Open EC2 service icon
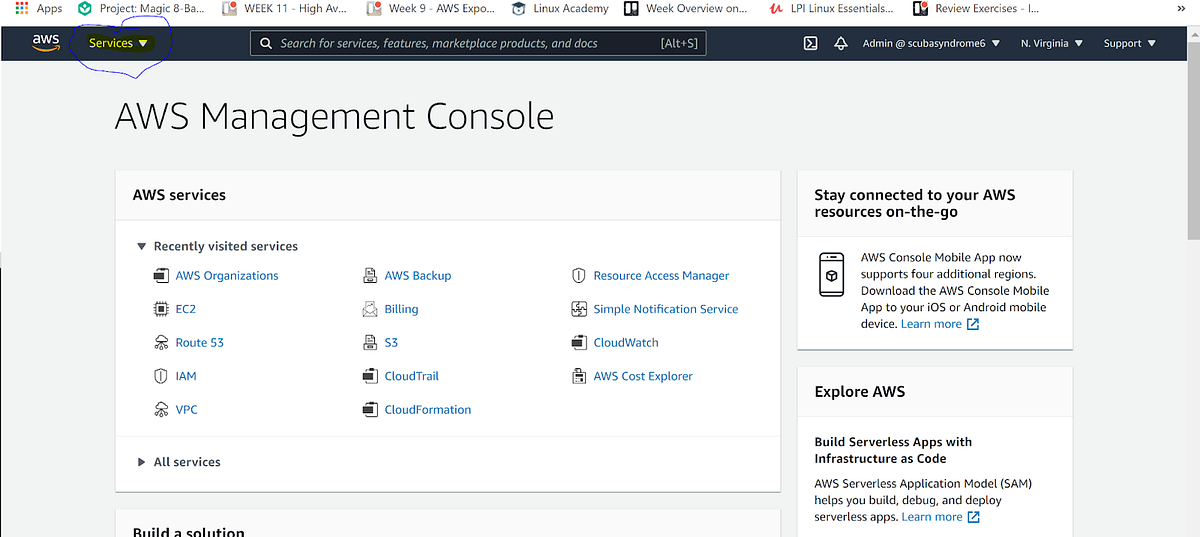The width and height of the screenshot is (1200, 537). (161, 309)
